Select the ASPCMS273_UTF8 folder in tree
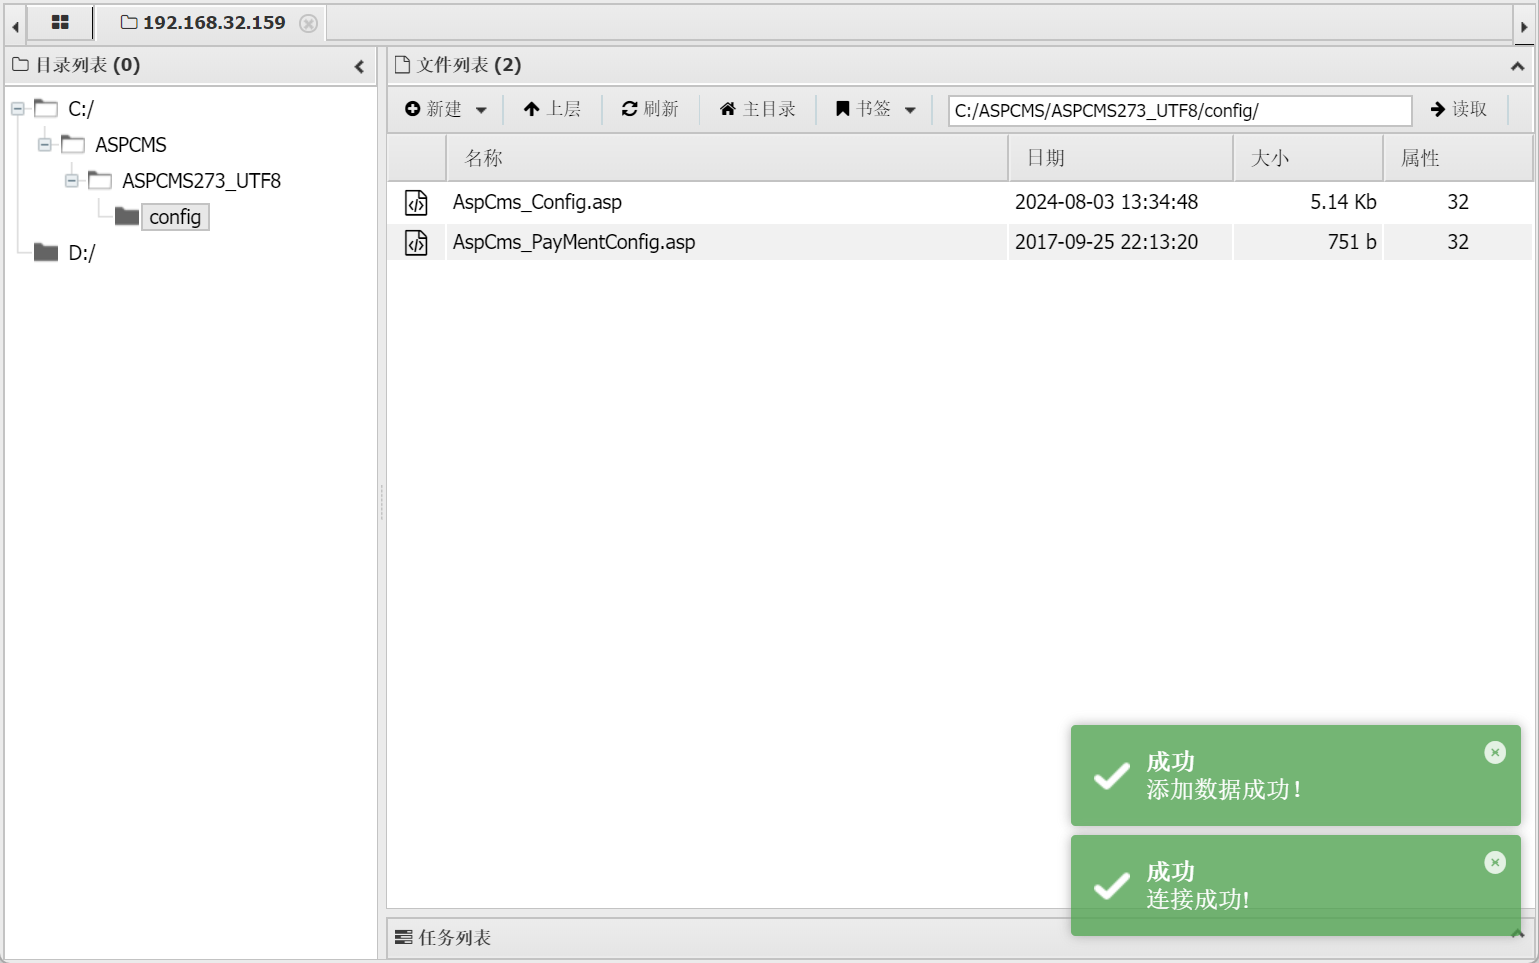 pos(201,181)
